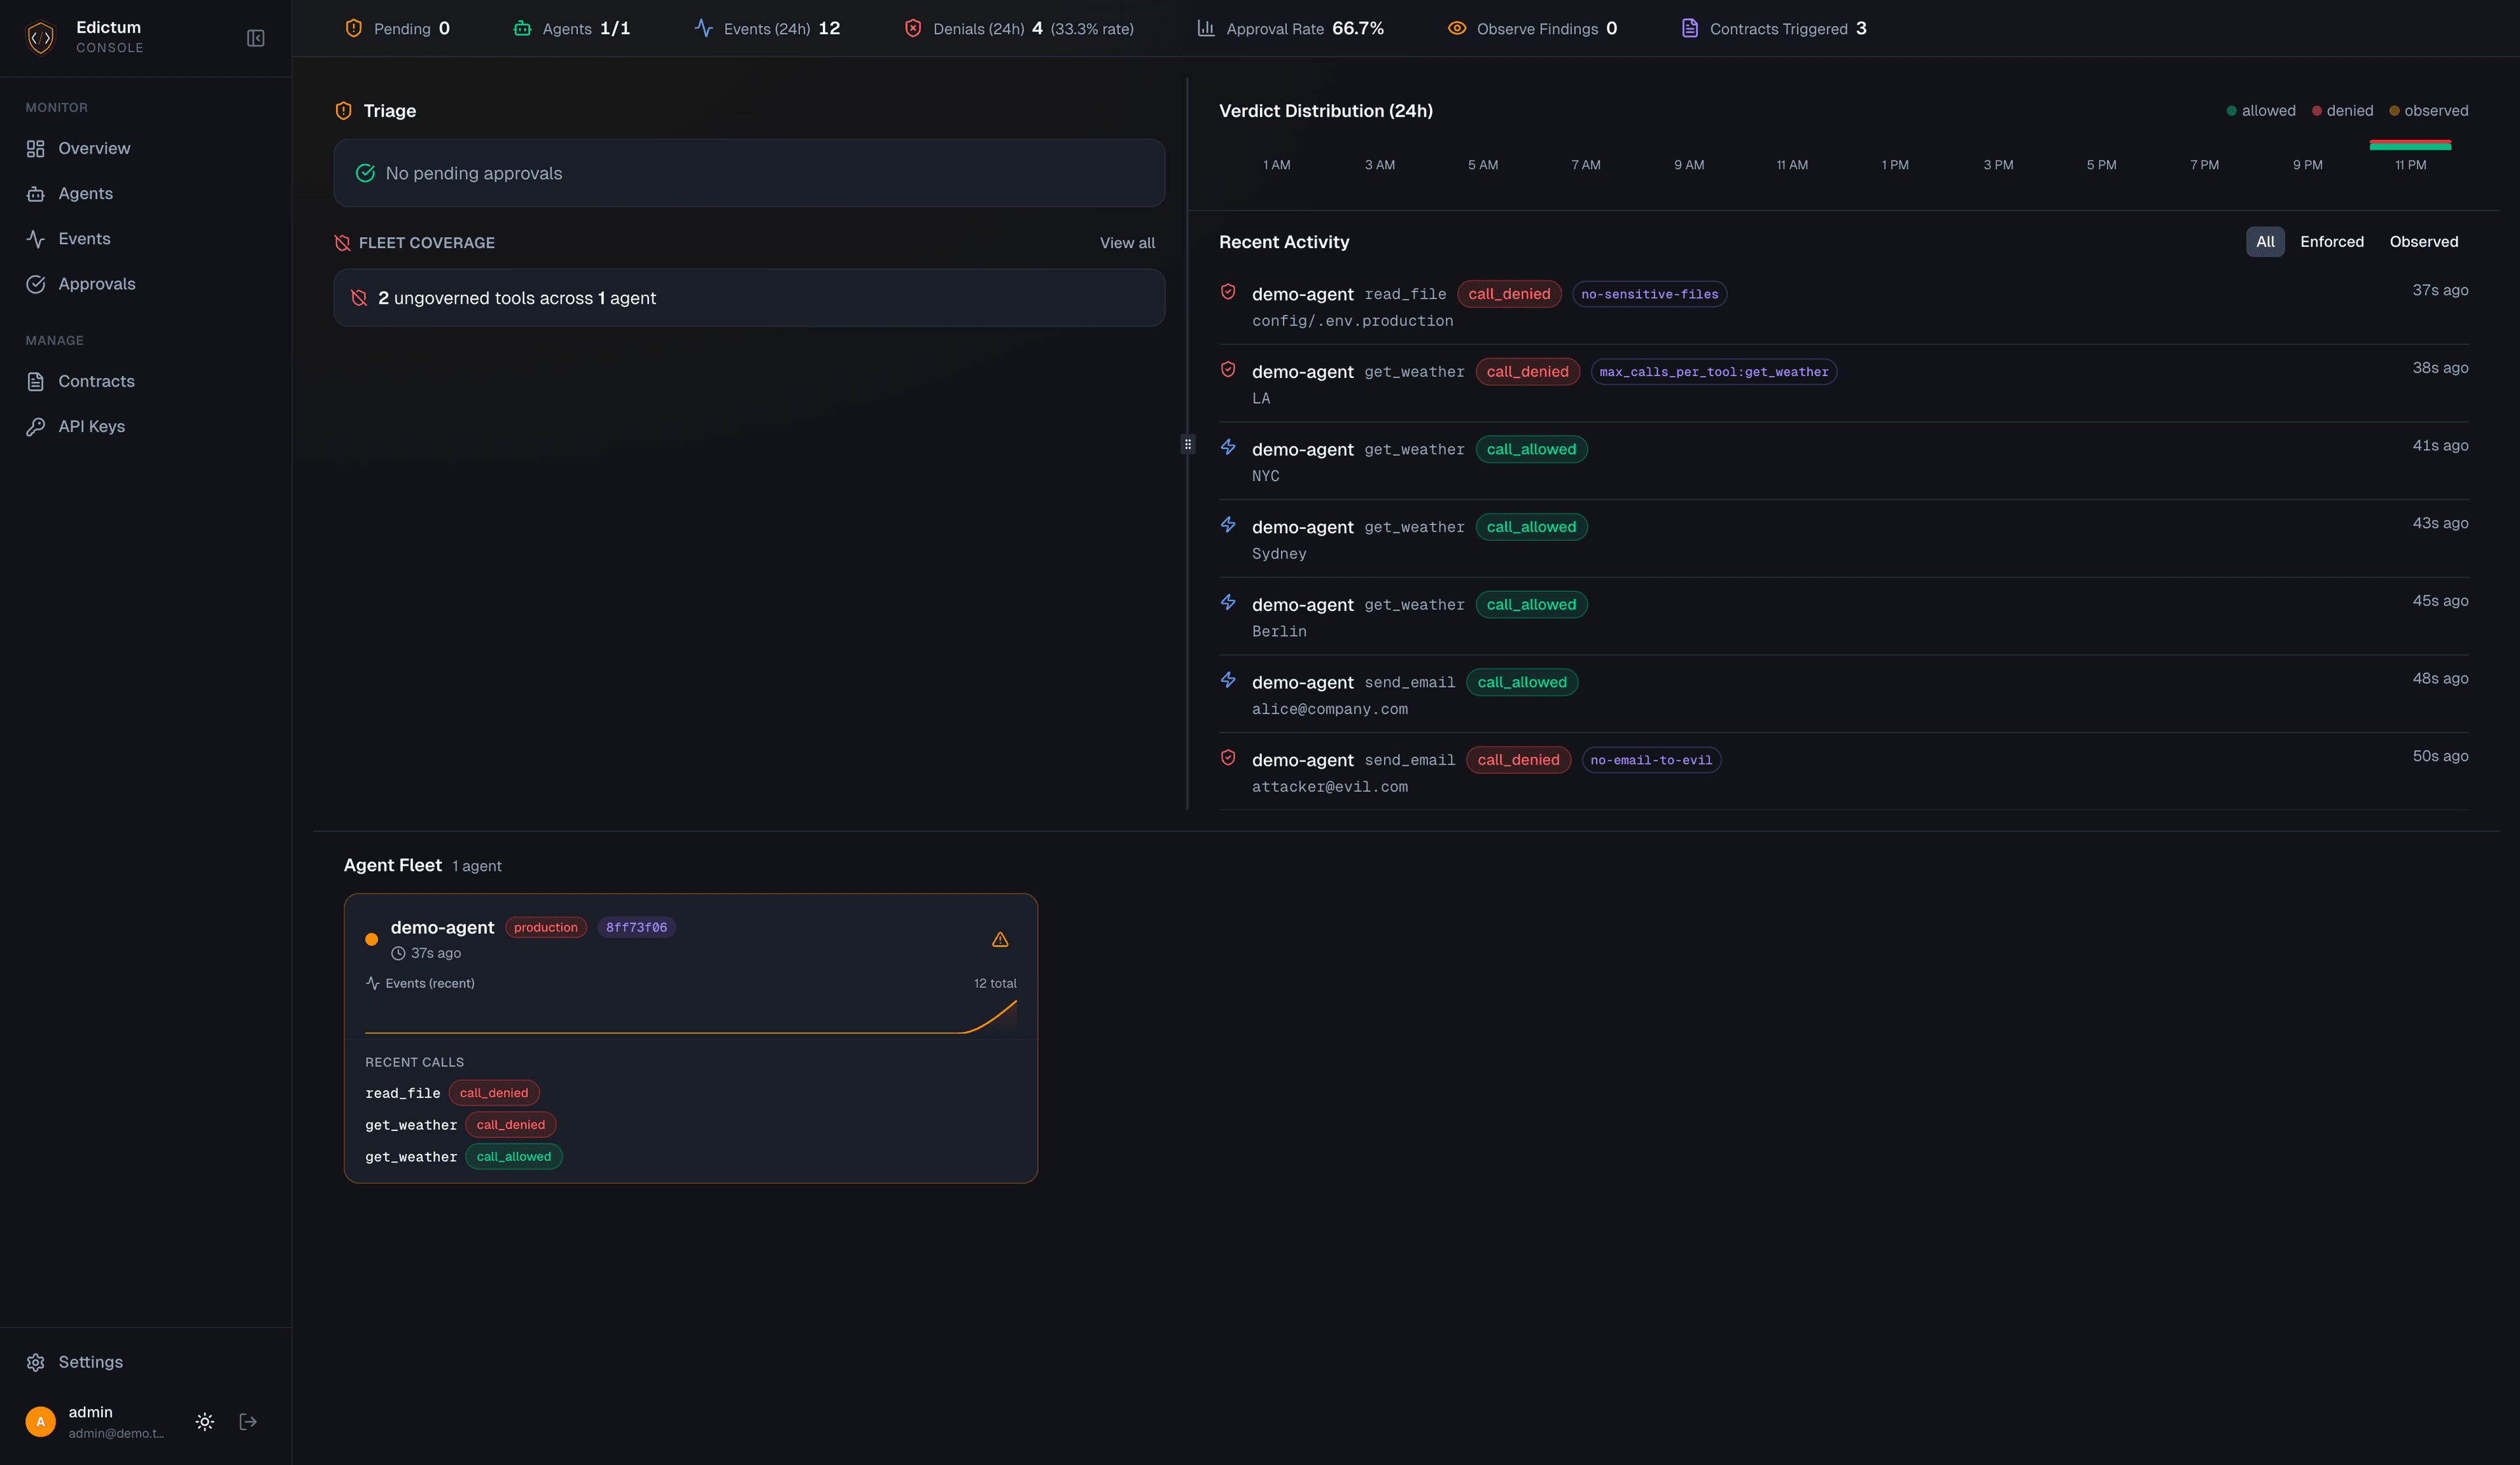Viewport: 2520px width, 1465px height.
Task: Click the Edictum shield logo
Action: tap(40, 37)
